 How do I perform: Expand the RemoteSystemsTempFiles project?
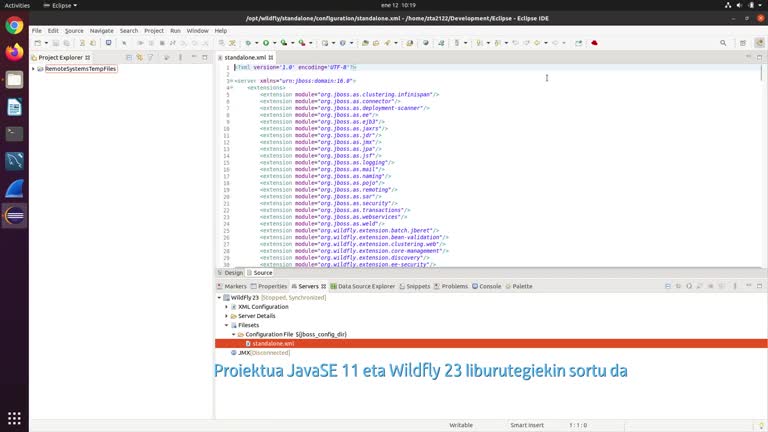(33, 69)
